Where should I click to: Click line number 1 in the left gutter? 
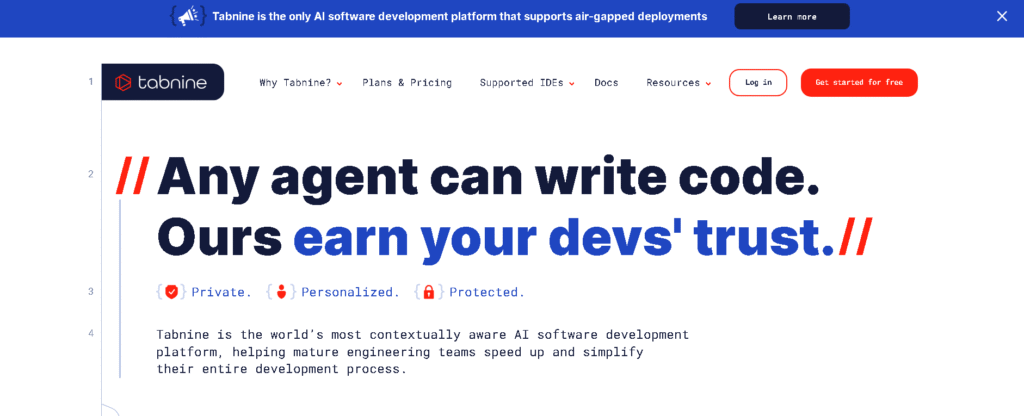(90, 82)
